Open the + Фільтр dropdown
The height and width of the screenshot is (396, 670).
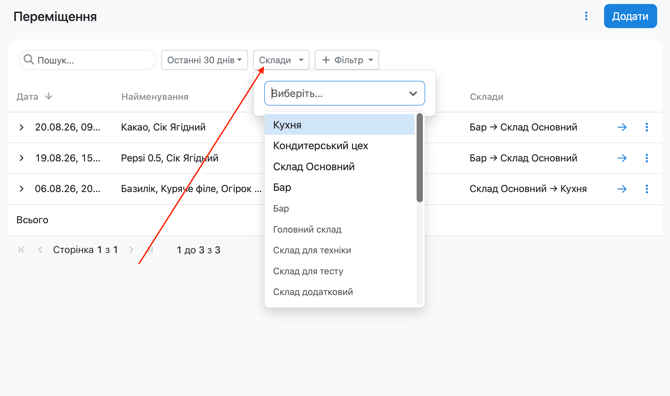click(x=347, y=60)
